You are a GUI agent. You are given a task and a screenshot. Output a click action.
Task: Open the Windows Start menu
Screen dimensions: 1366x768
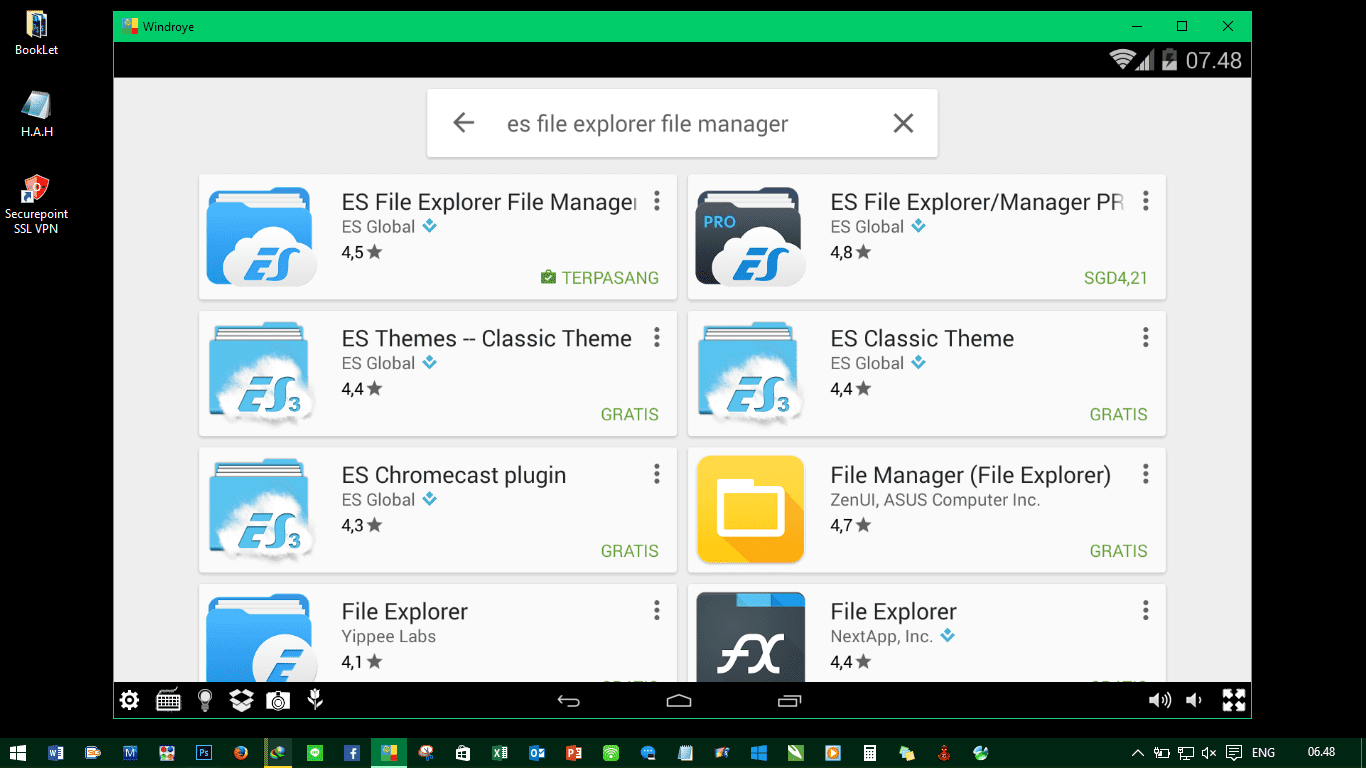pos(18,752)
